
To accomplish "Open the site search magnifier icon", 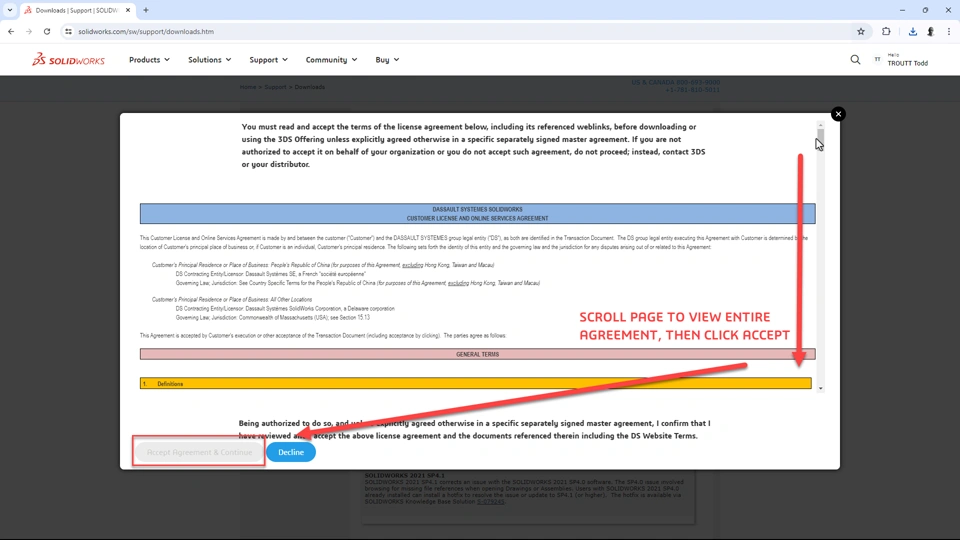I will coord(855,59).
